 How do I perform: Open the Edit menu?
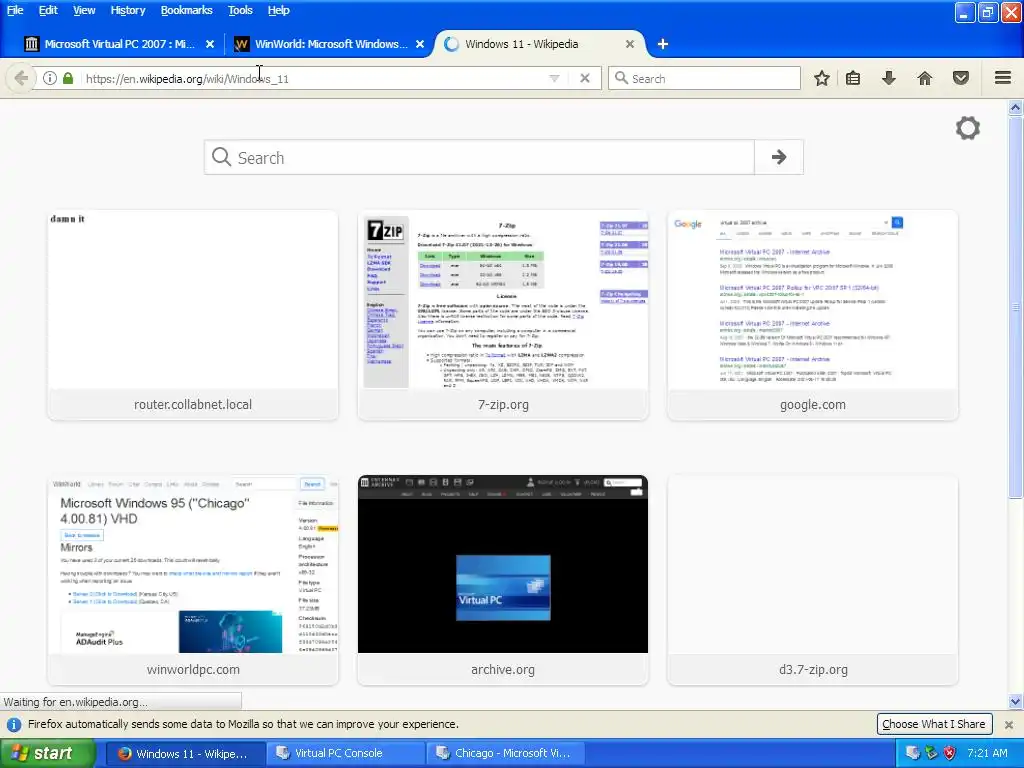pos(48,10)
